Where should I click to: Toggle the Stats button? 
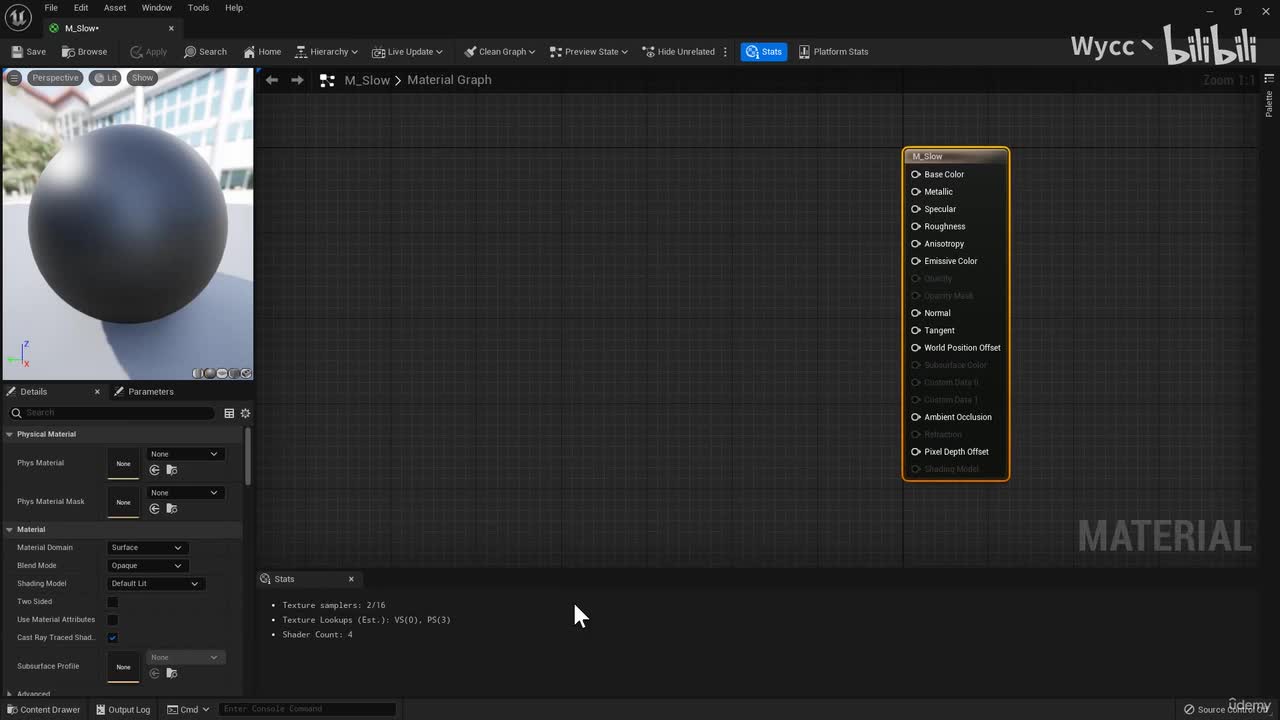[x=764, y=52]
